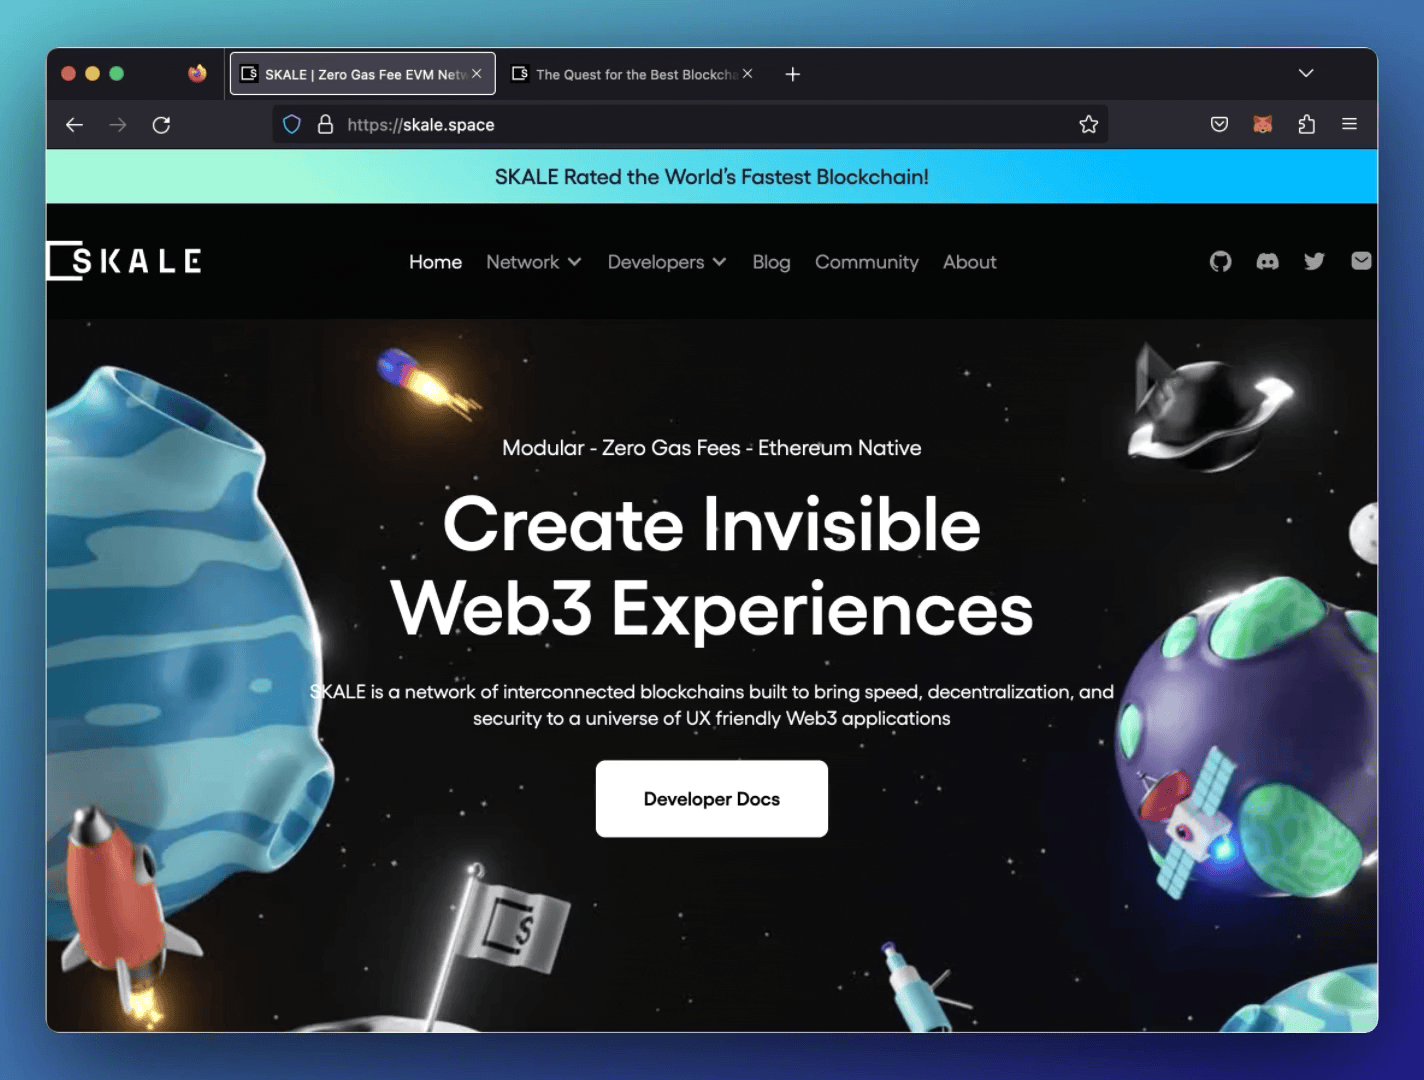Click the Developer Docs button
The image size is (1424, 1080).
tap(712, 799)
